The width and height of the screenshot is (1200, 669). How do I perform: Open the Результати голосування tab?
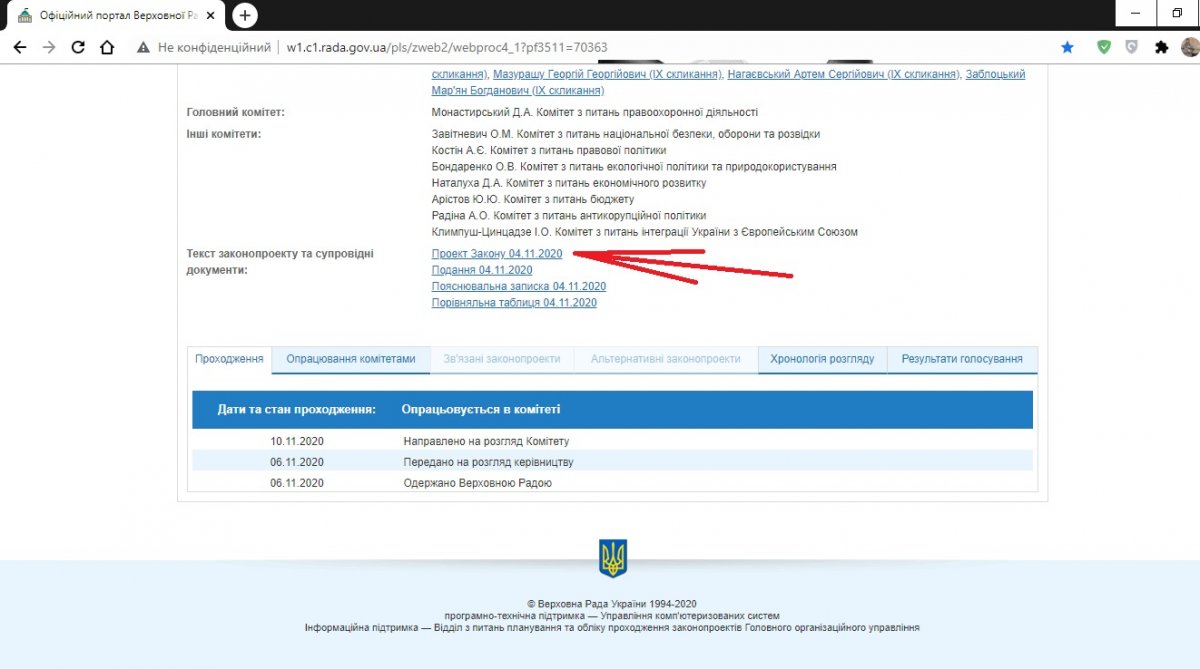[962, 359]
